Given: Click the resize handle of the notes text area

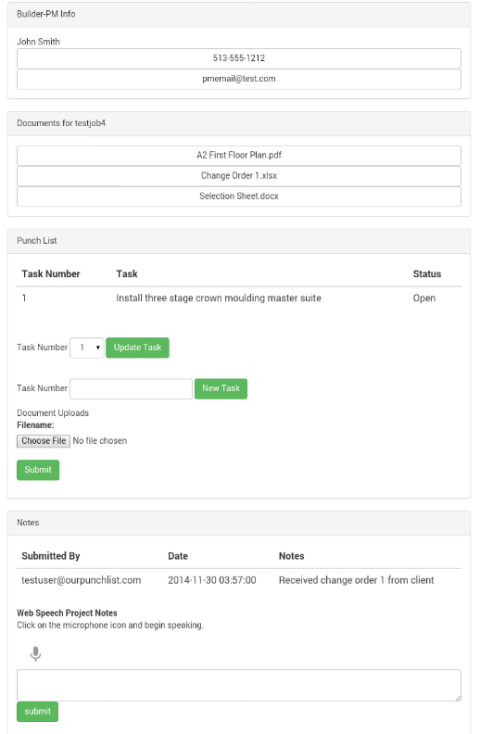Looking at the screenshot, I should [458, 697].
